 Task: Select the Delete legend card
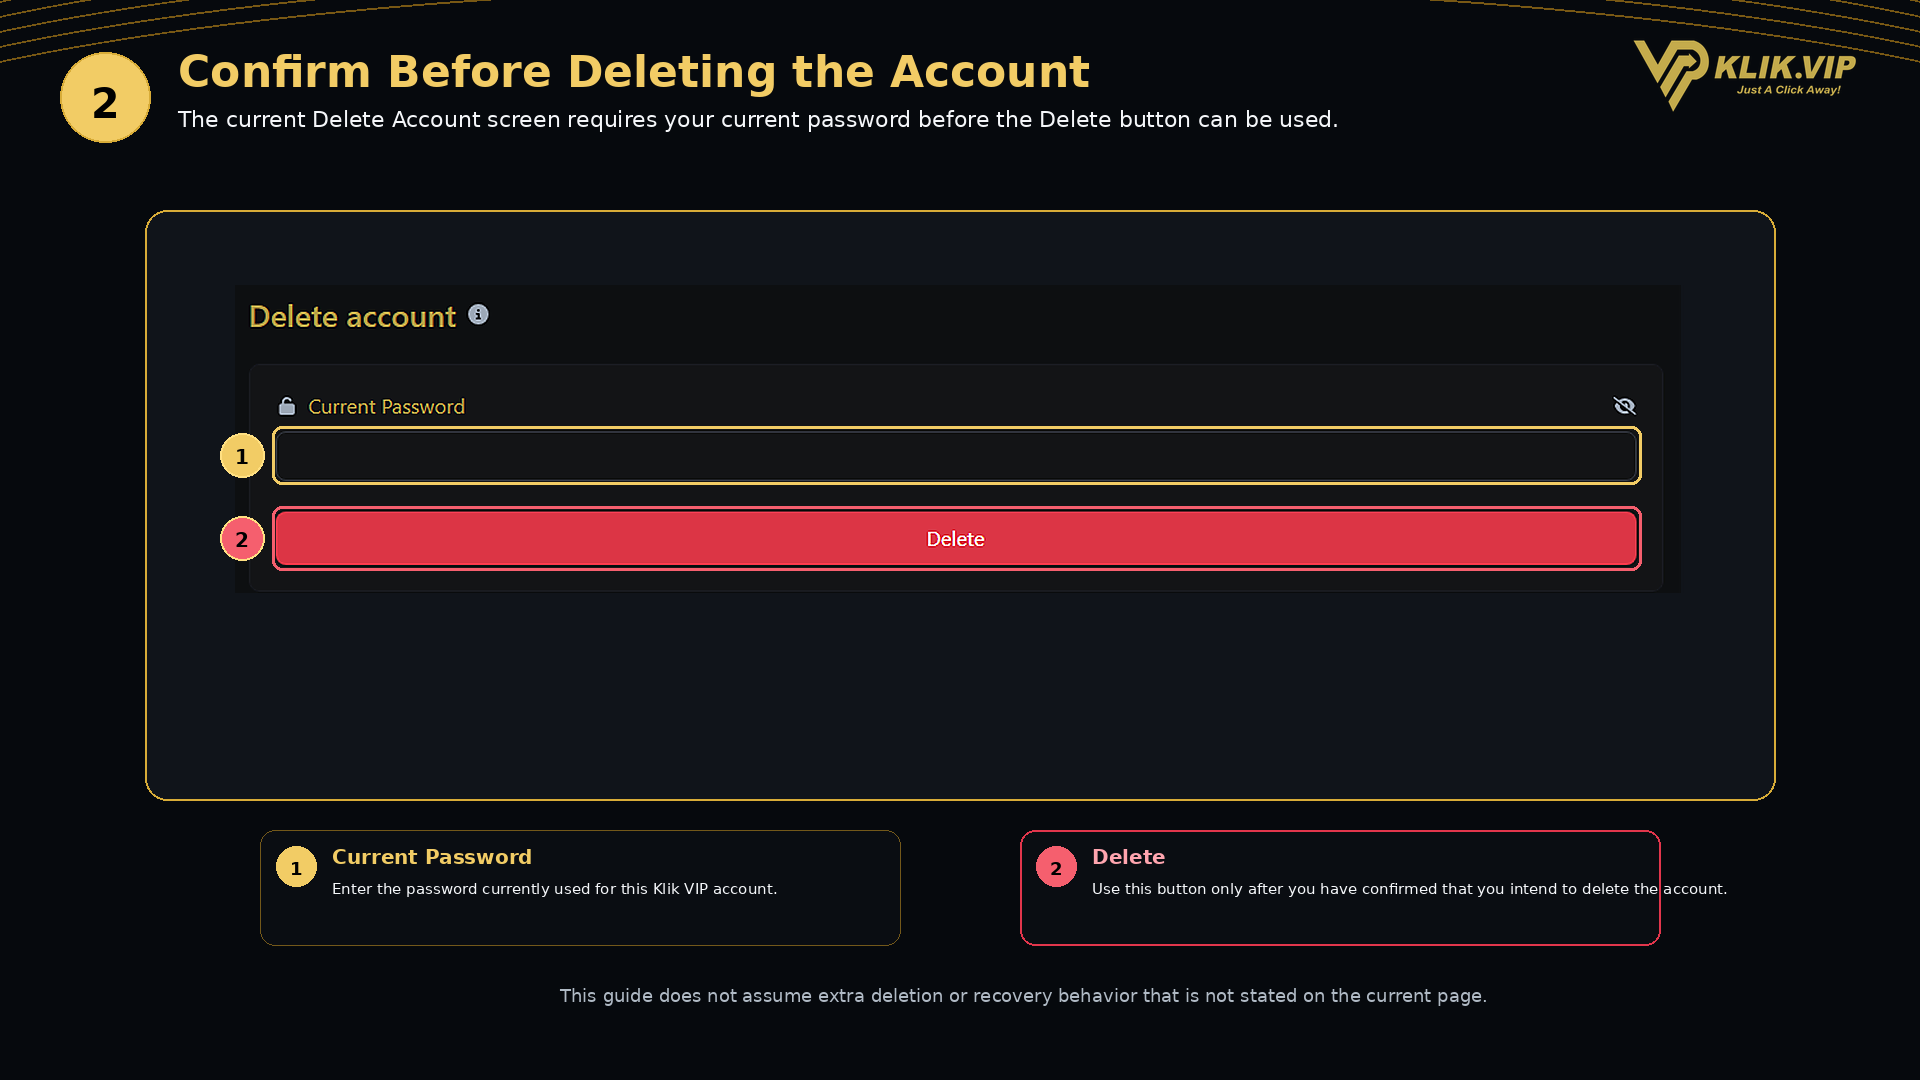[1340, 888]
